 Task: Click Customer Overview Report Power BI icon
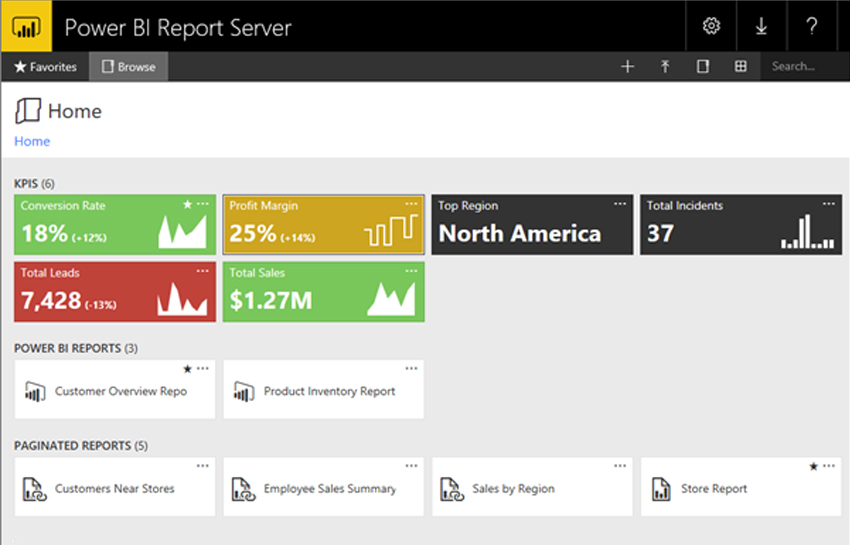[x=35, y=392]
